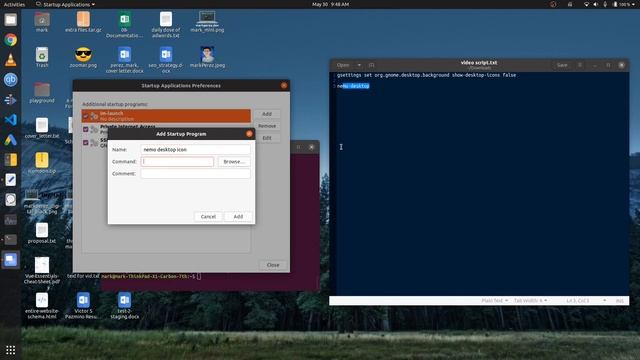Expand Open recent files arrow in editor
The image size is (640, 360).
tap(359, 65)
